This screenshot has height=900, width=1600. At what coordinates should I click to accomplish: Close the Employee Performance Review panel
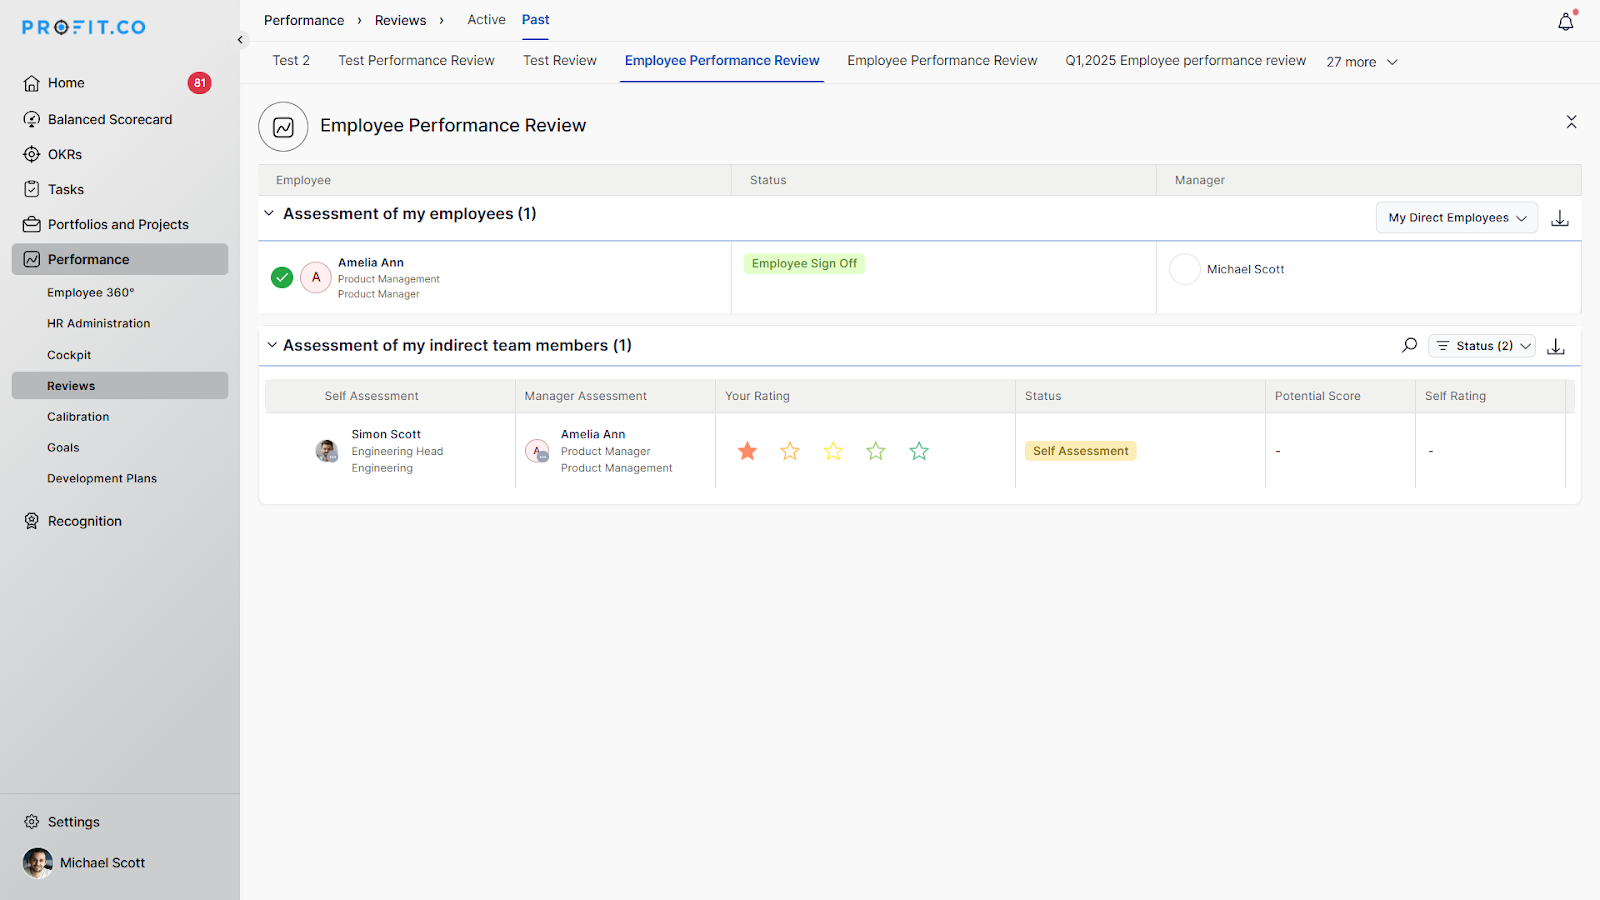click(1571, 122)
